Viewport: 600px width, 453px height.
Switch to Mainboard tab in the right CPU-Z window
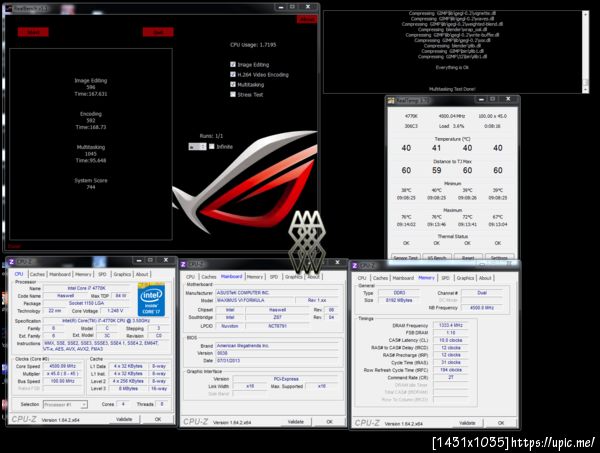pos(403,278)
